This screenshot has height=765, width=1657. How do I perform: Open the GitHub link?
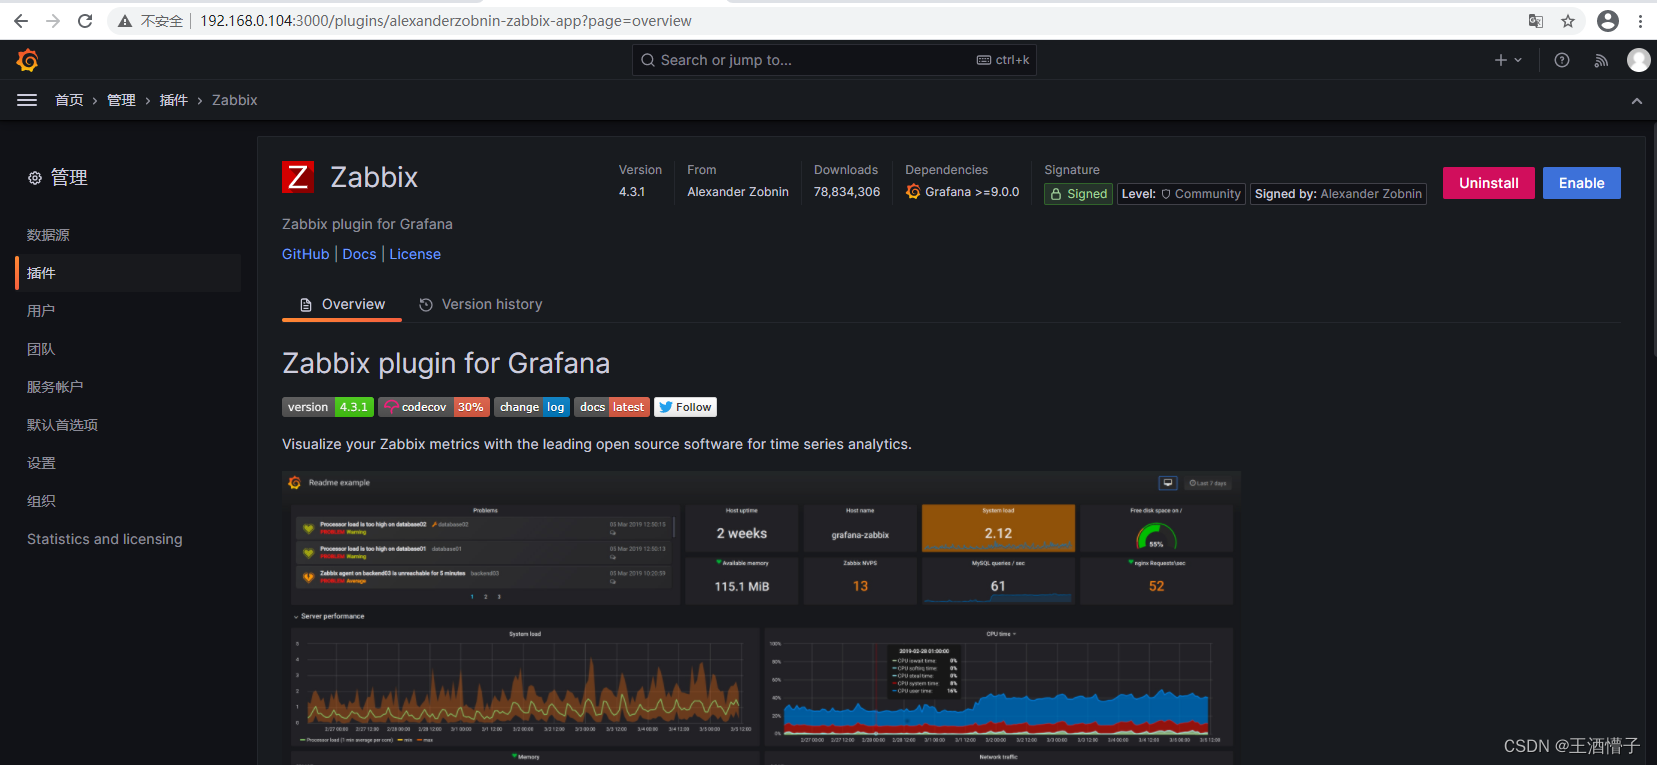pyautogui.click(x=305, y=254)
